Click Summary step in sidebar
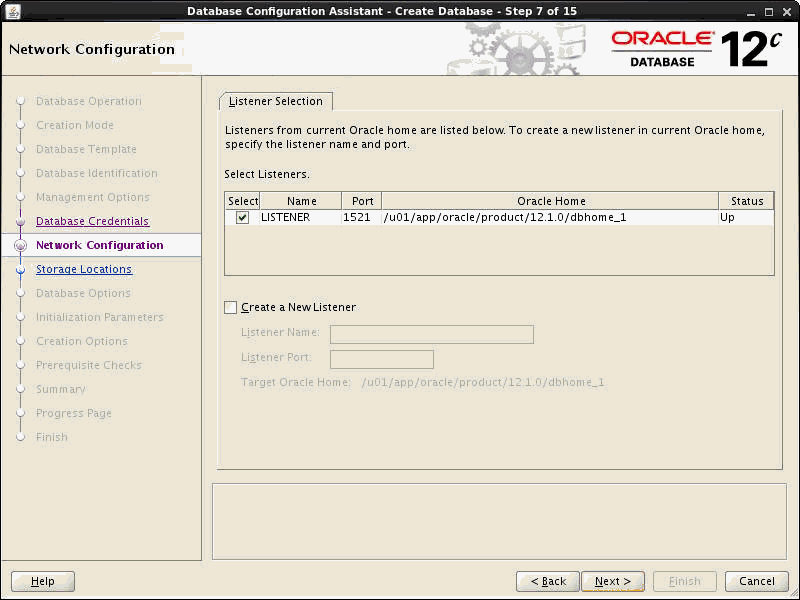The height and width of the screenshot is (600, 800). (61, 389)
